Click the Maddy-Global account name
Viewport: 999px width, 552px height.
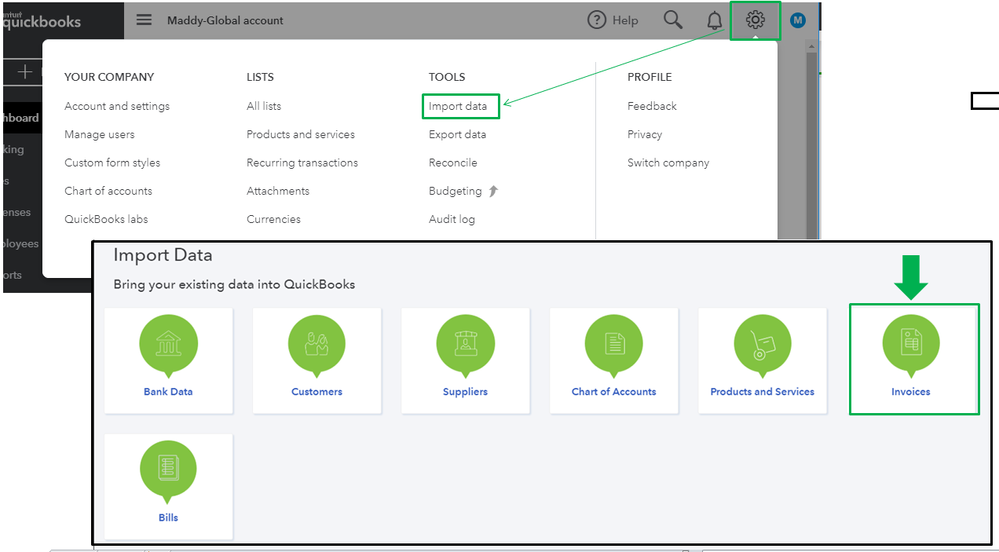tap(226, 20)
